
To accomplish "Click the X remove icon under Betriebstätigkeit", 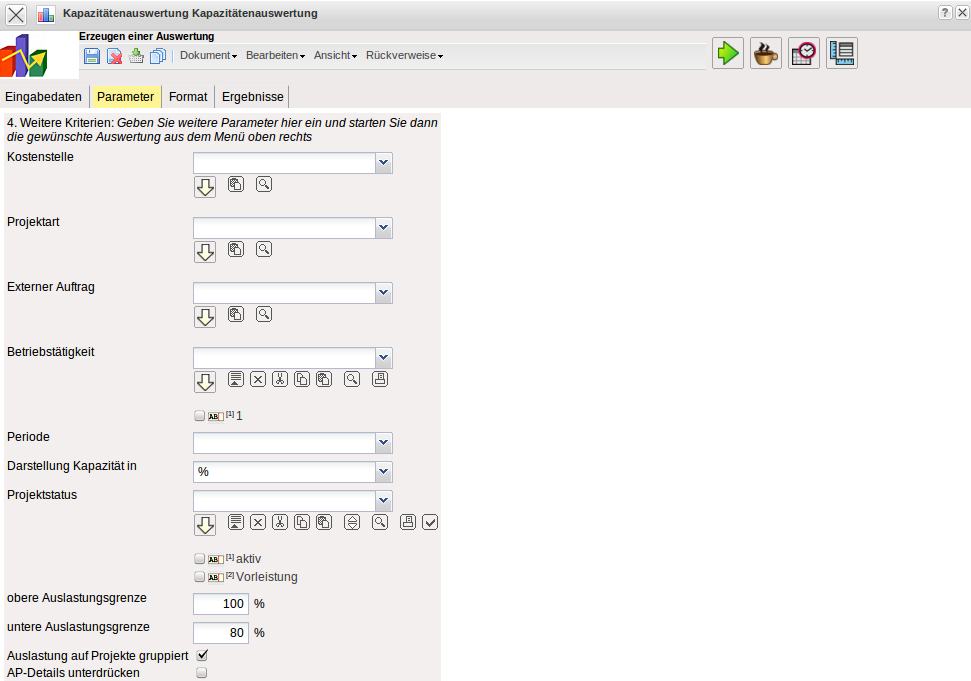I will (258, 379).
